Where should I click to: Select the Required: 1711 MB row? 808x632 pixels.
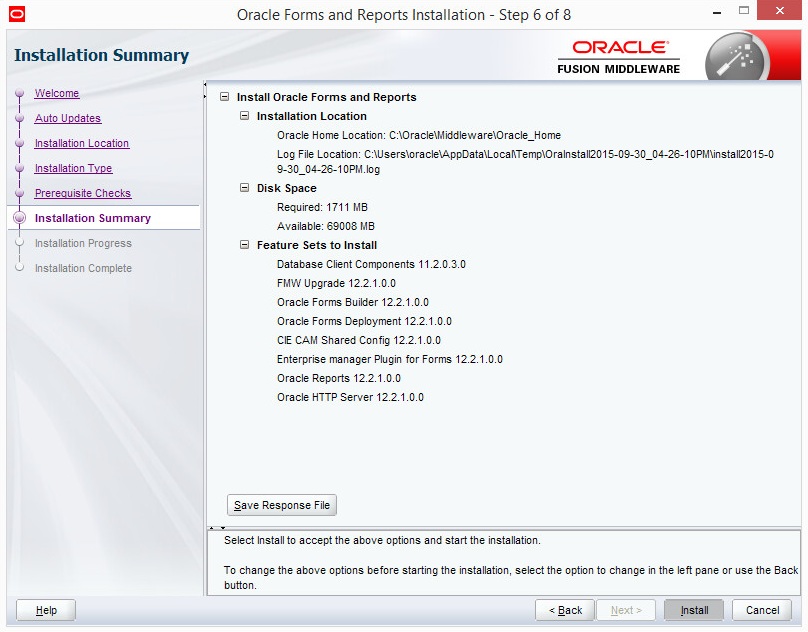coord(322,207)
